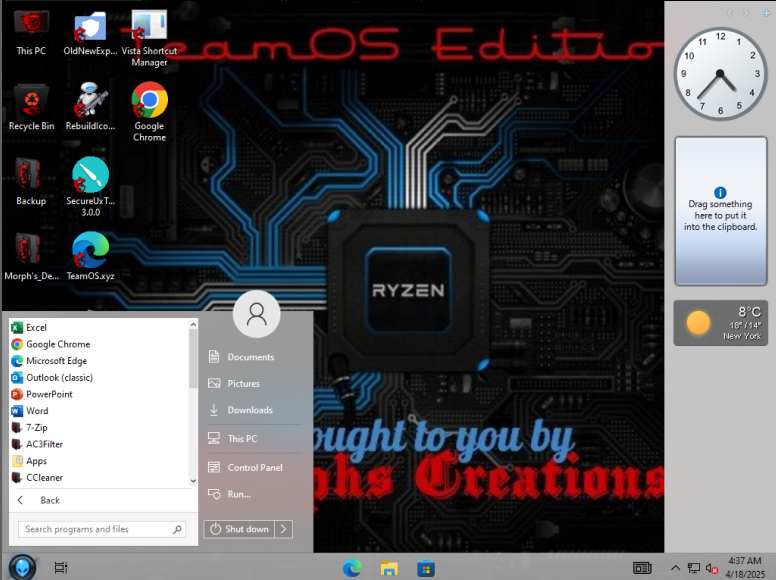Screen dimensions: 776x580
Task: Click the search magnifier icon
Action: (178, 529)
